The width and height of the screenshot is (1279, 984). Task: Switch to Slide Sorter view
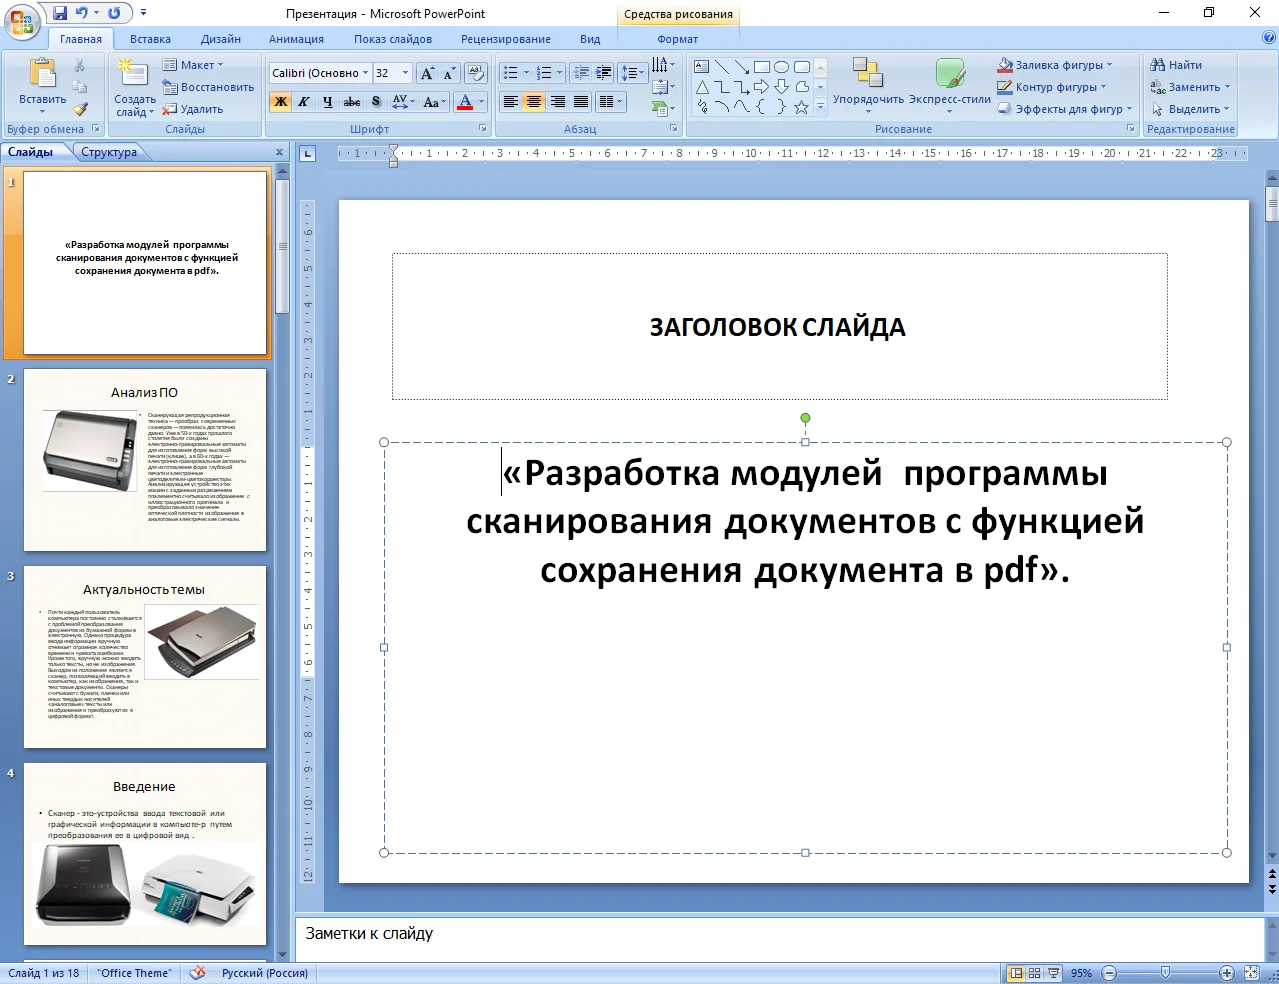click(x=1035, y=973)
